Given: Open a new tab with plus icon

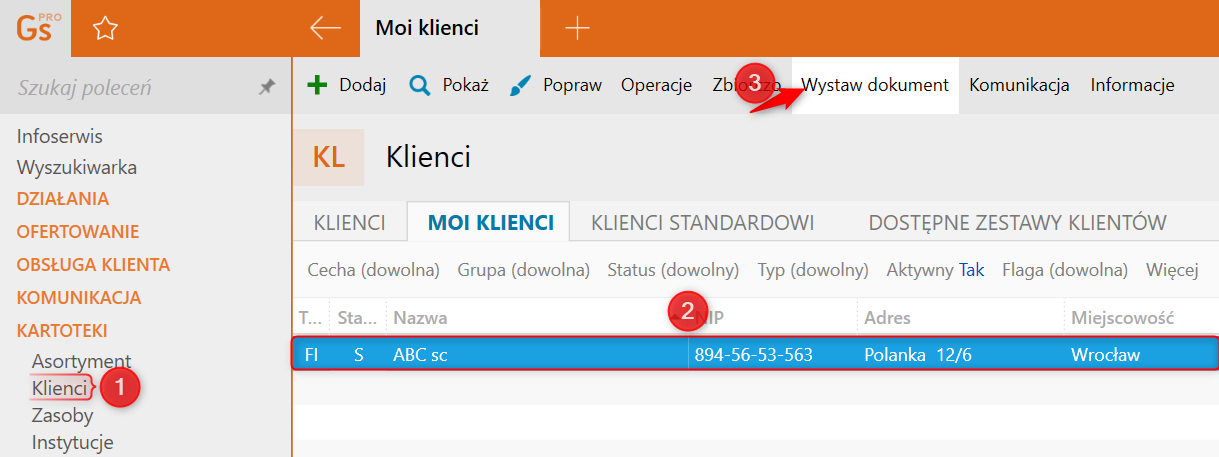Looking at the screenshot, I should click(577, 28).
